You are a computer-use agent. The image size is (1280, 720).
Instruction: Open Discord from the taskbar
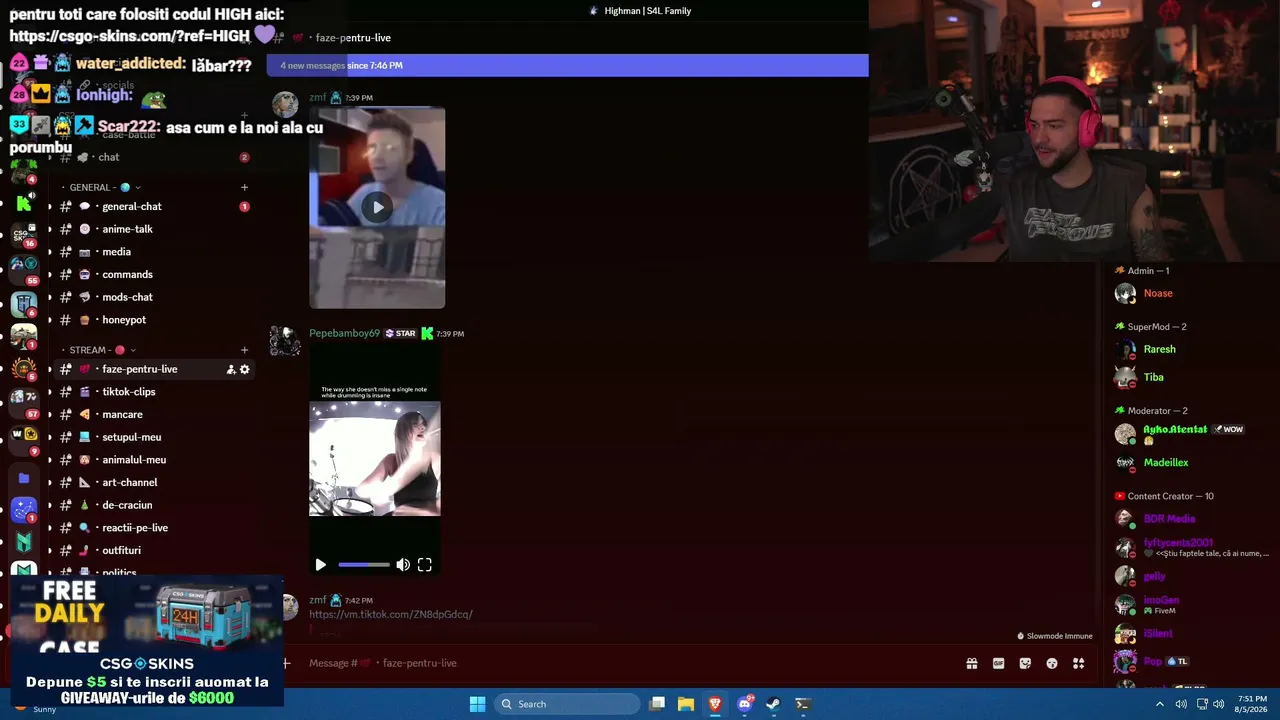(x=744, y=704)
